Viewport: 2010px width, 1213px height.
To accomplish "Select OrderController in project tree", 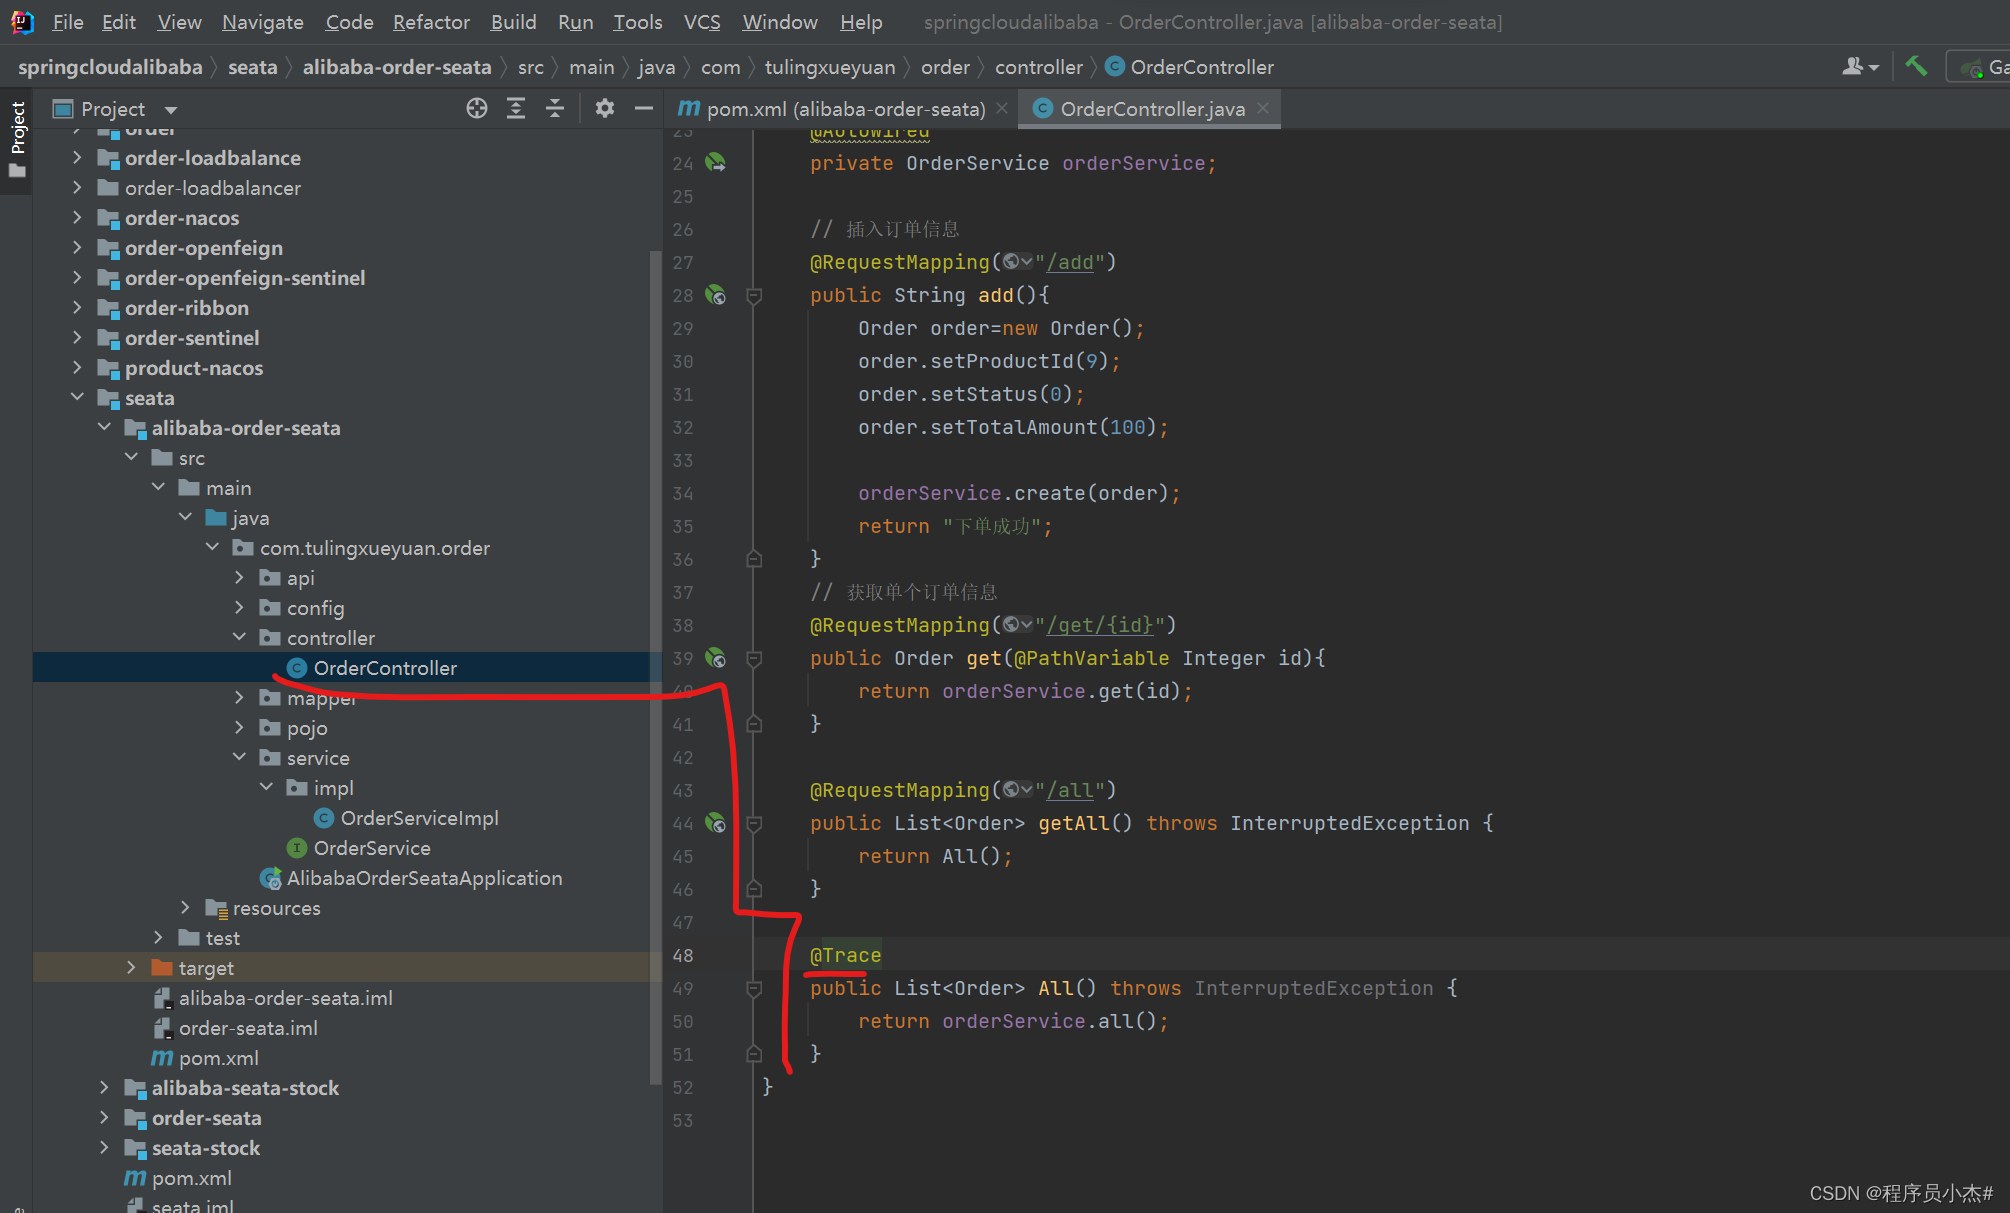I will 385,668.
